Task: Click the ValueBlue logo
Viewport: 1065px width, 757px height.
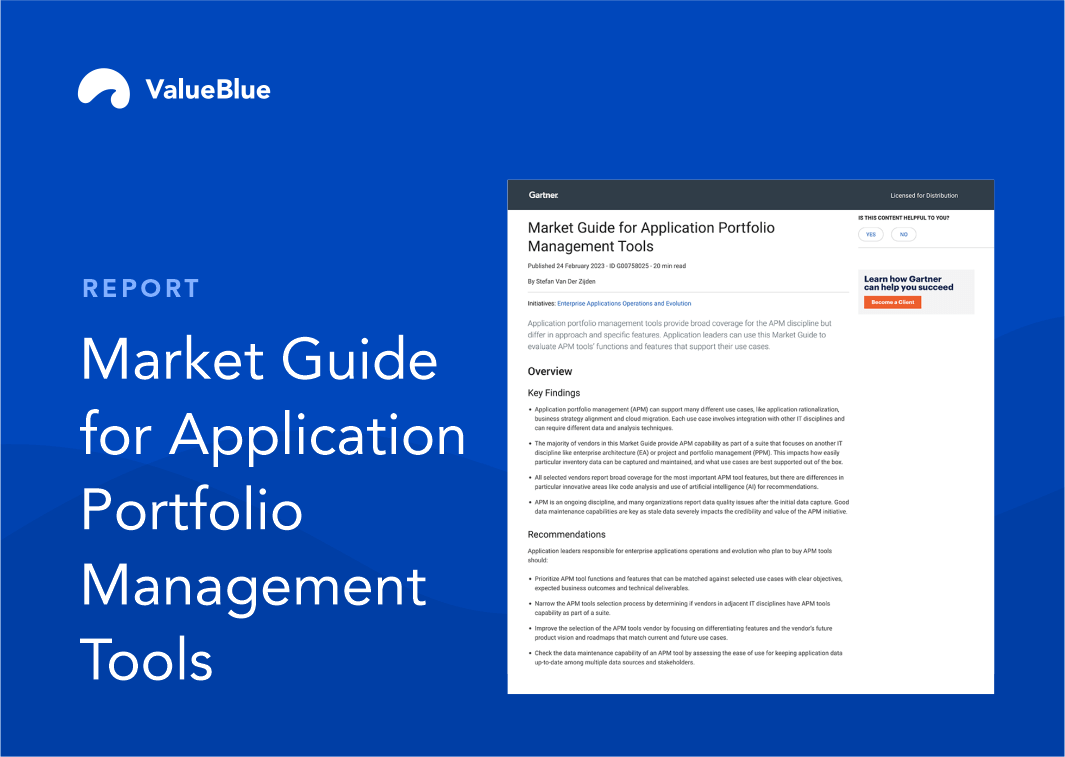Action: point(173,89)
